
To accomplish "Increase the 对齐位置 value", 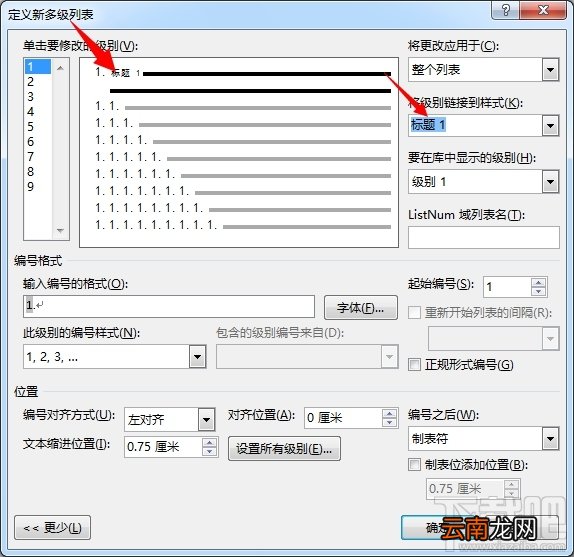I will click(389, 414).
